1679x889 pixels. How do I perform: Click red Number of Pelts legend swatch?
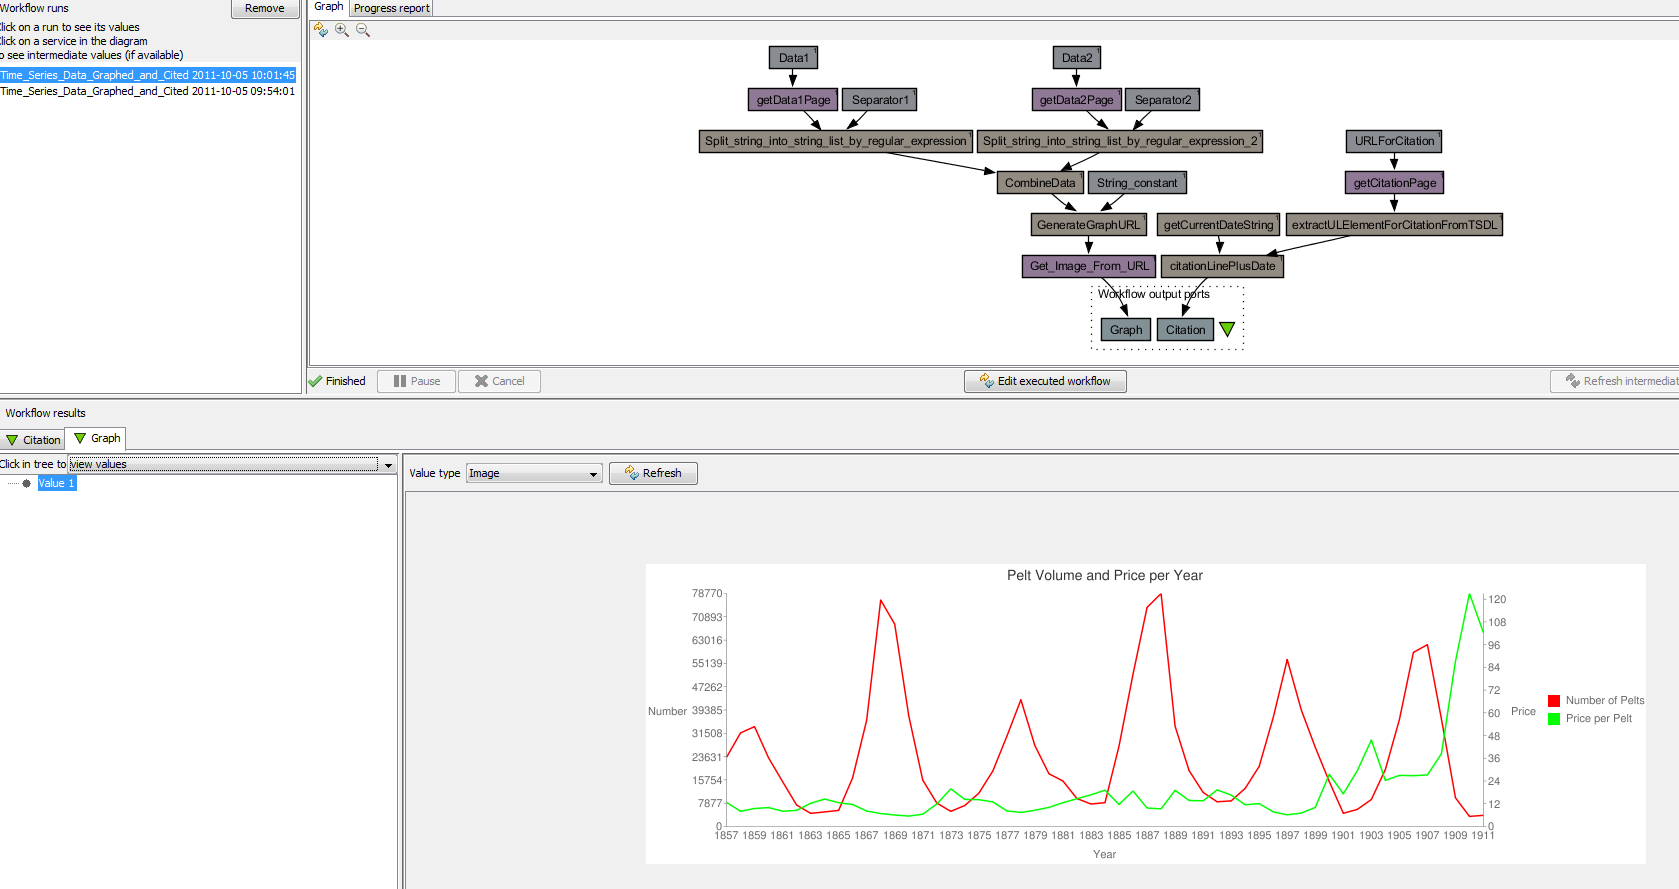[1554, 701]
